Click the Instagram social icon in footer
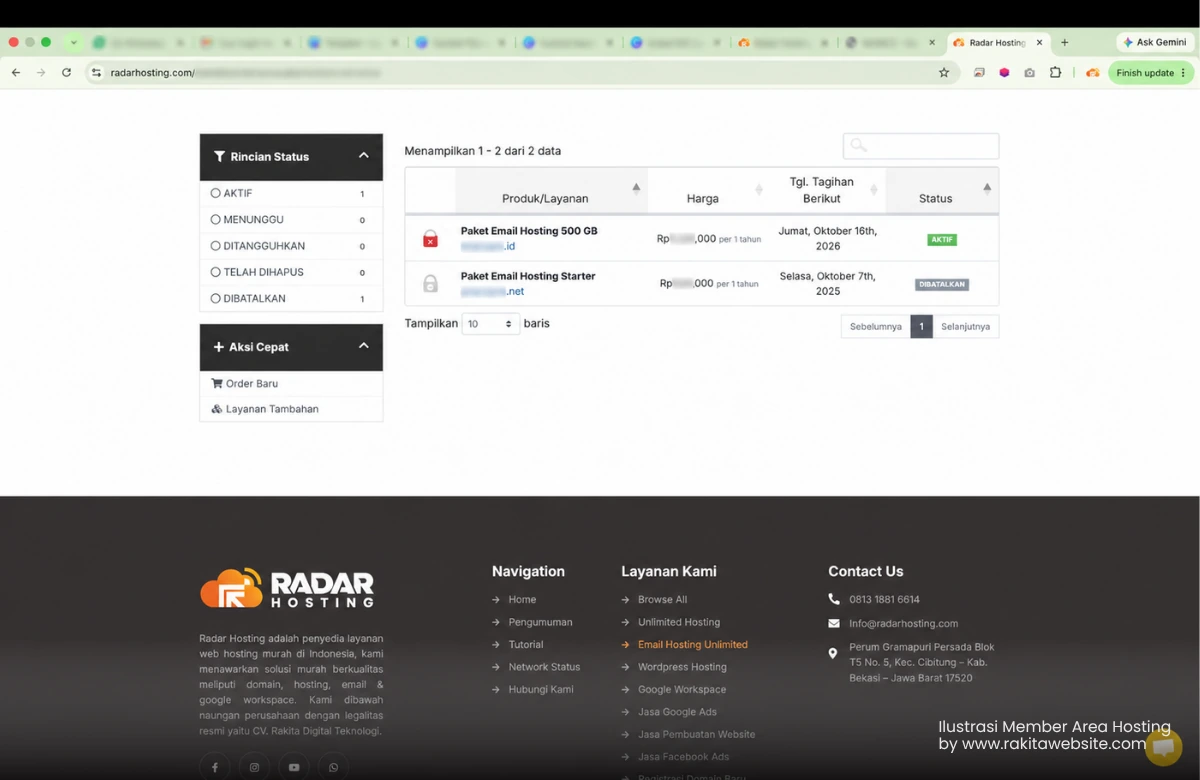Screen dimensions: 1200x780 (254, 767)
